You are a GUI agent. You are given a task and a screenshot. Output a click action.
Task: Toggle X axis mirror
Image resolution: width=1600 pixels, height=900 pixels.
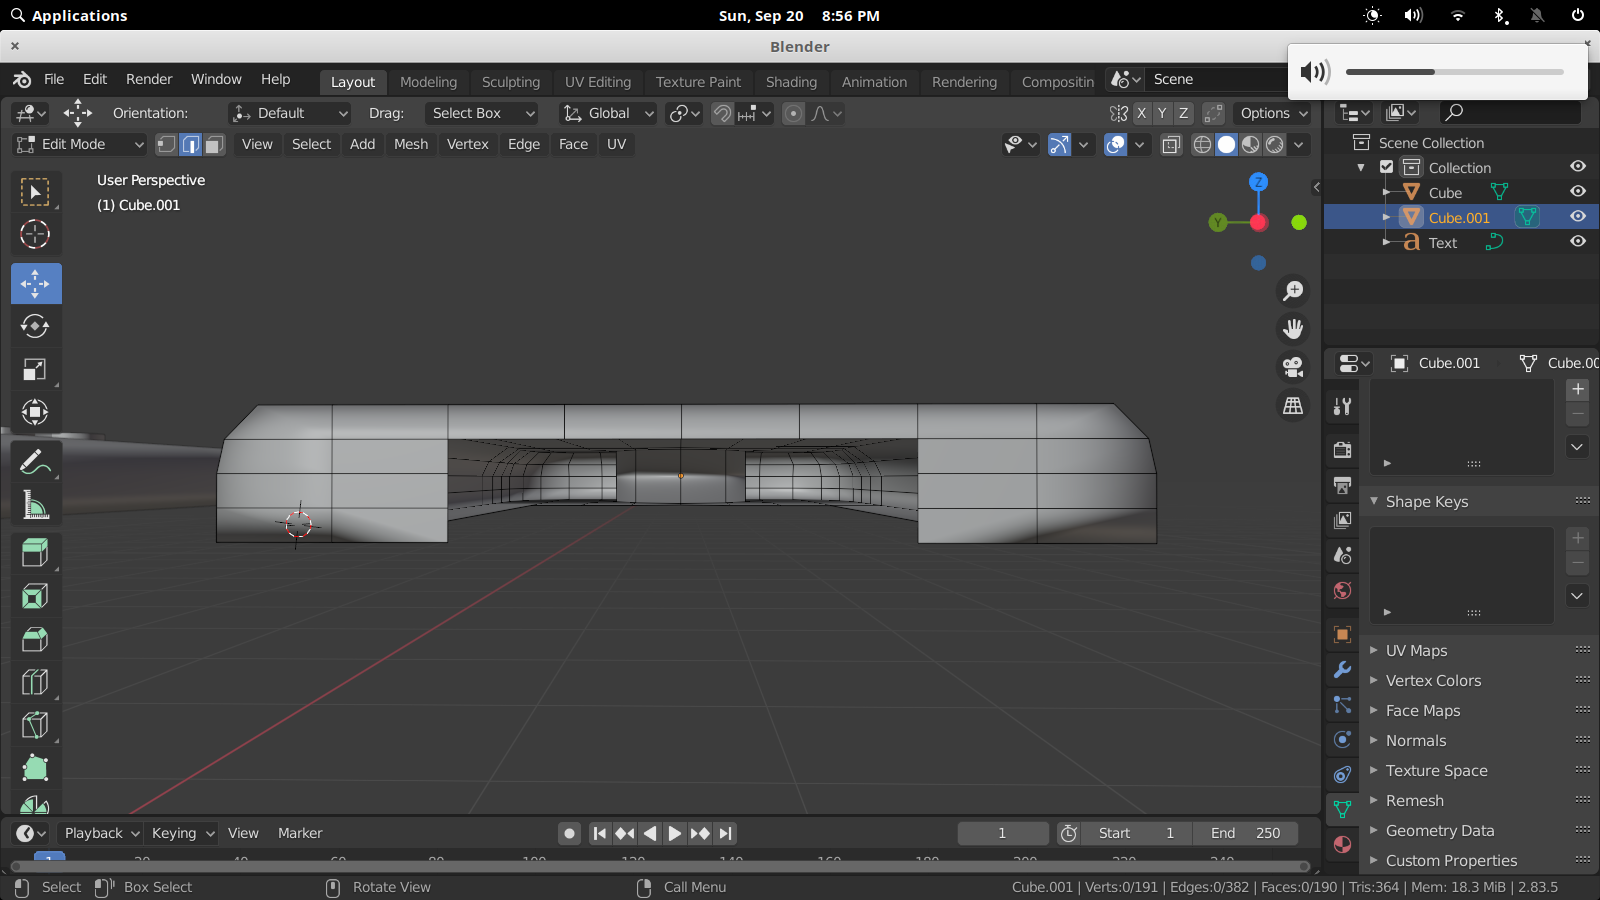click(x=1141, y=113)
